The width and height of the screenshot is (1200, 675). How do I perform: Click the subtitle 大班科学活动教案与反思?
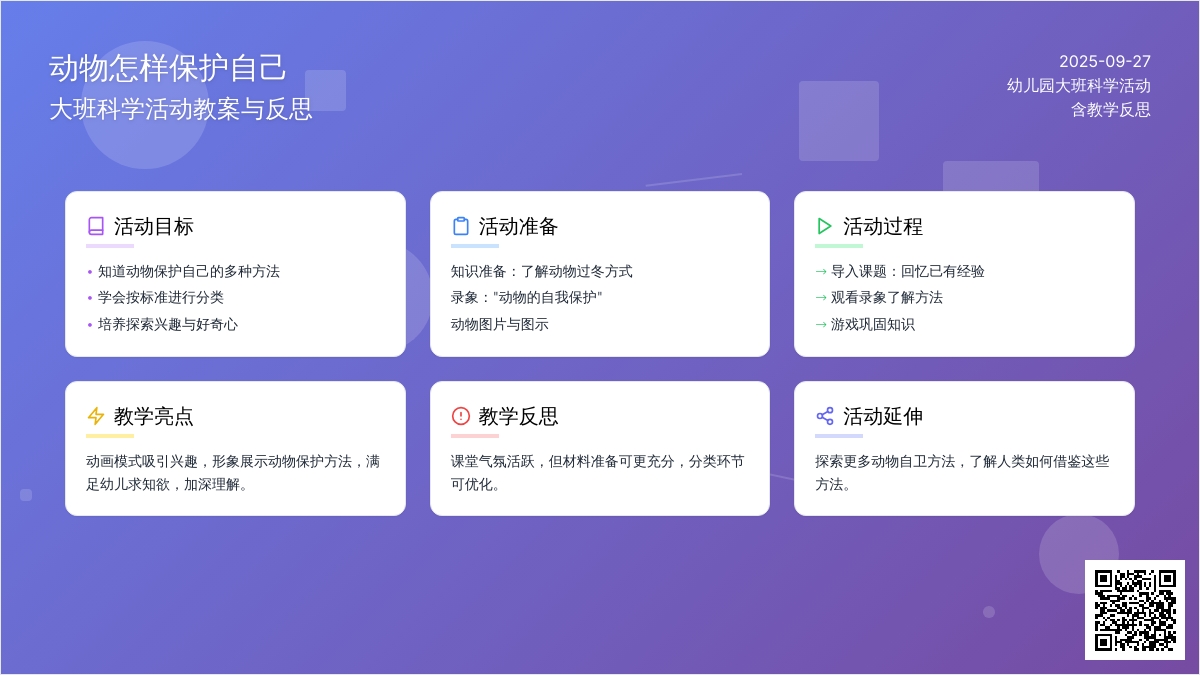(181, 109)
